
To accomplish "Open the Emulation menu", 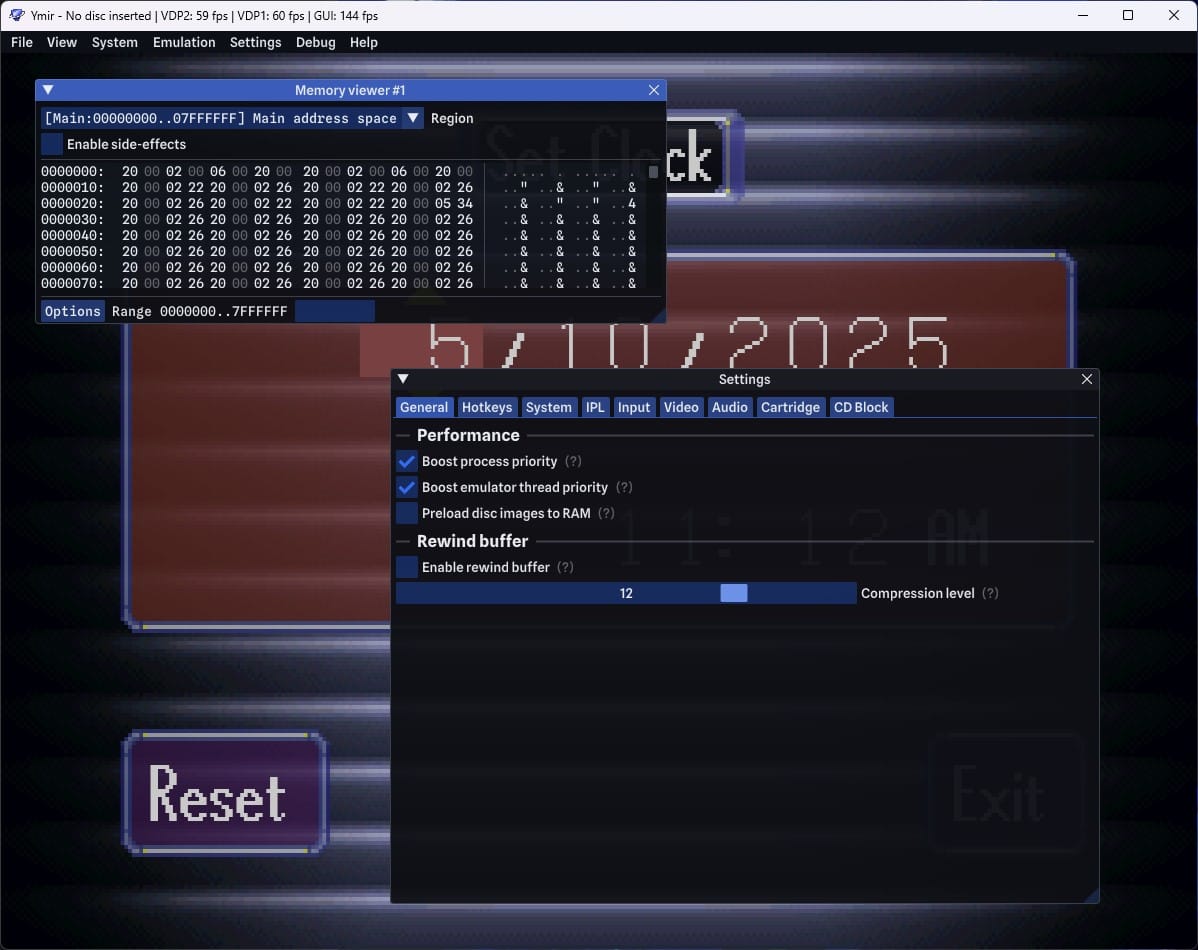I will pos(184,42).
